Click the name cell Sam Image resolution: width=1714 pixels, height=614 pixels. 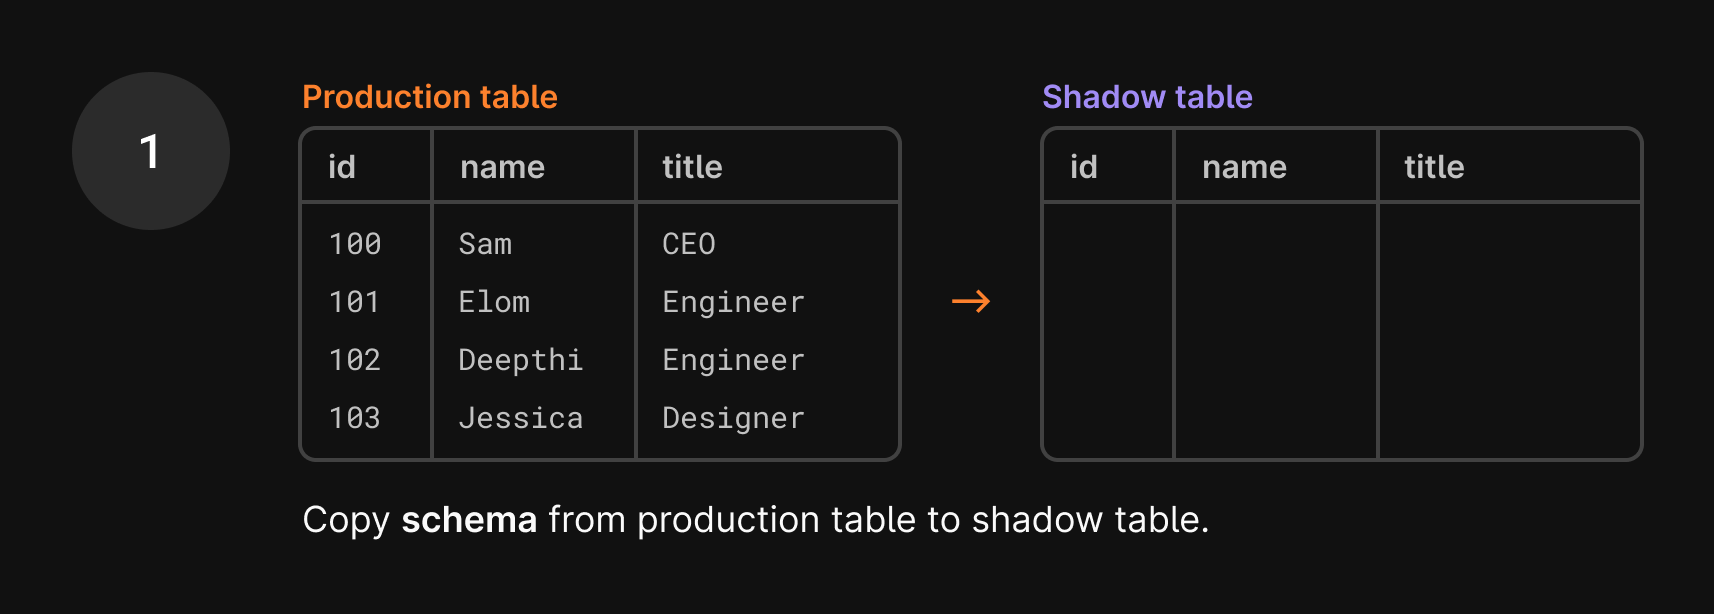[485, 244]
